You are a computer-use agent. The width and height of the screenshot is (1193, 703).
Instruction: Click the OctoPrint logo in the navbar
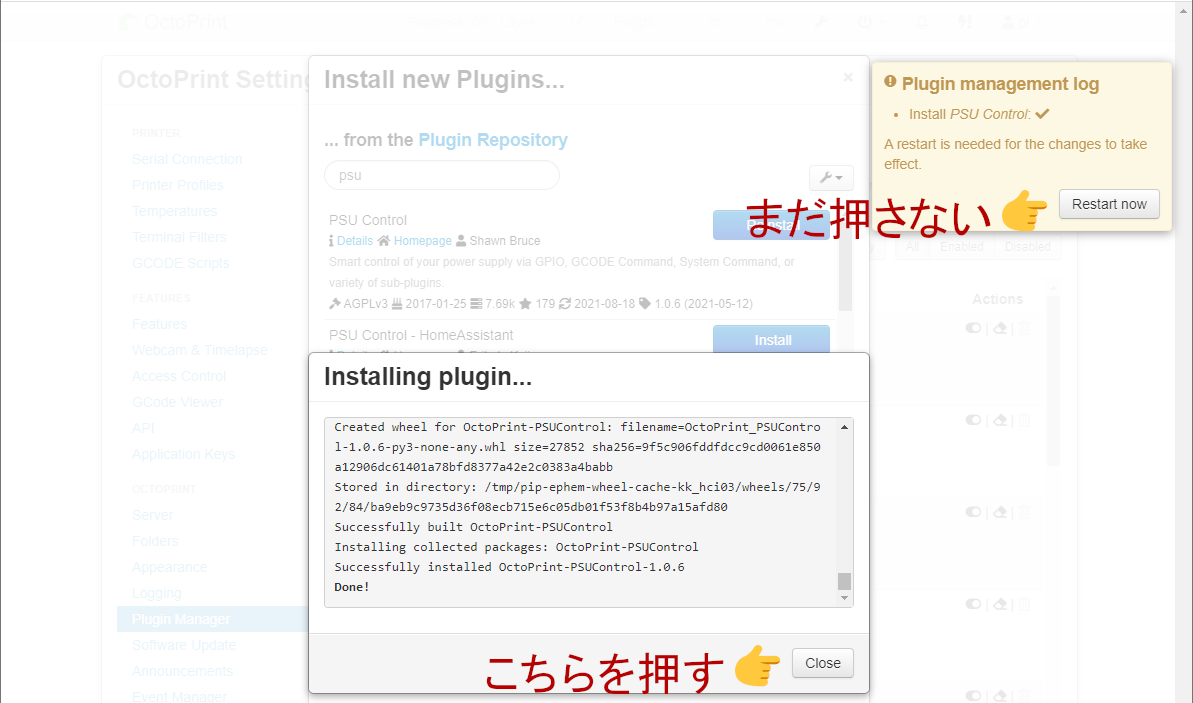173,23
